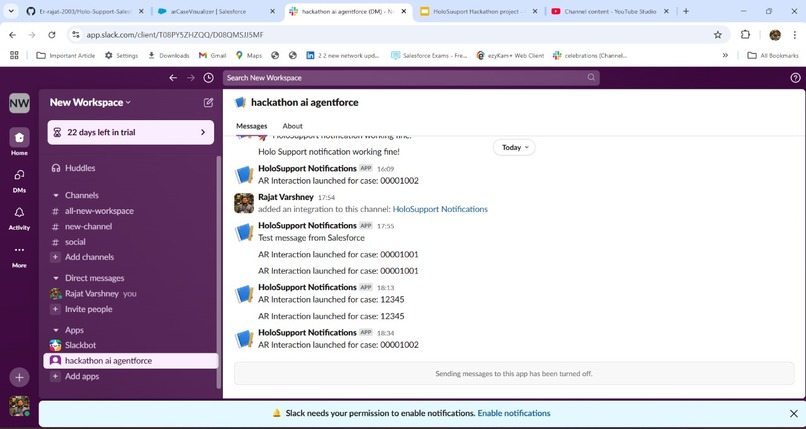The height and width of the screenshot is (429, 806).
Task: Compose a new message pencil icon
Action: [x=208, y=102]
